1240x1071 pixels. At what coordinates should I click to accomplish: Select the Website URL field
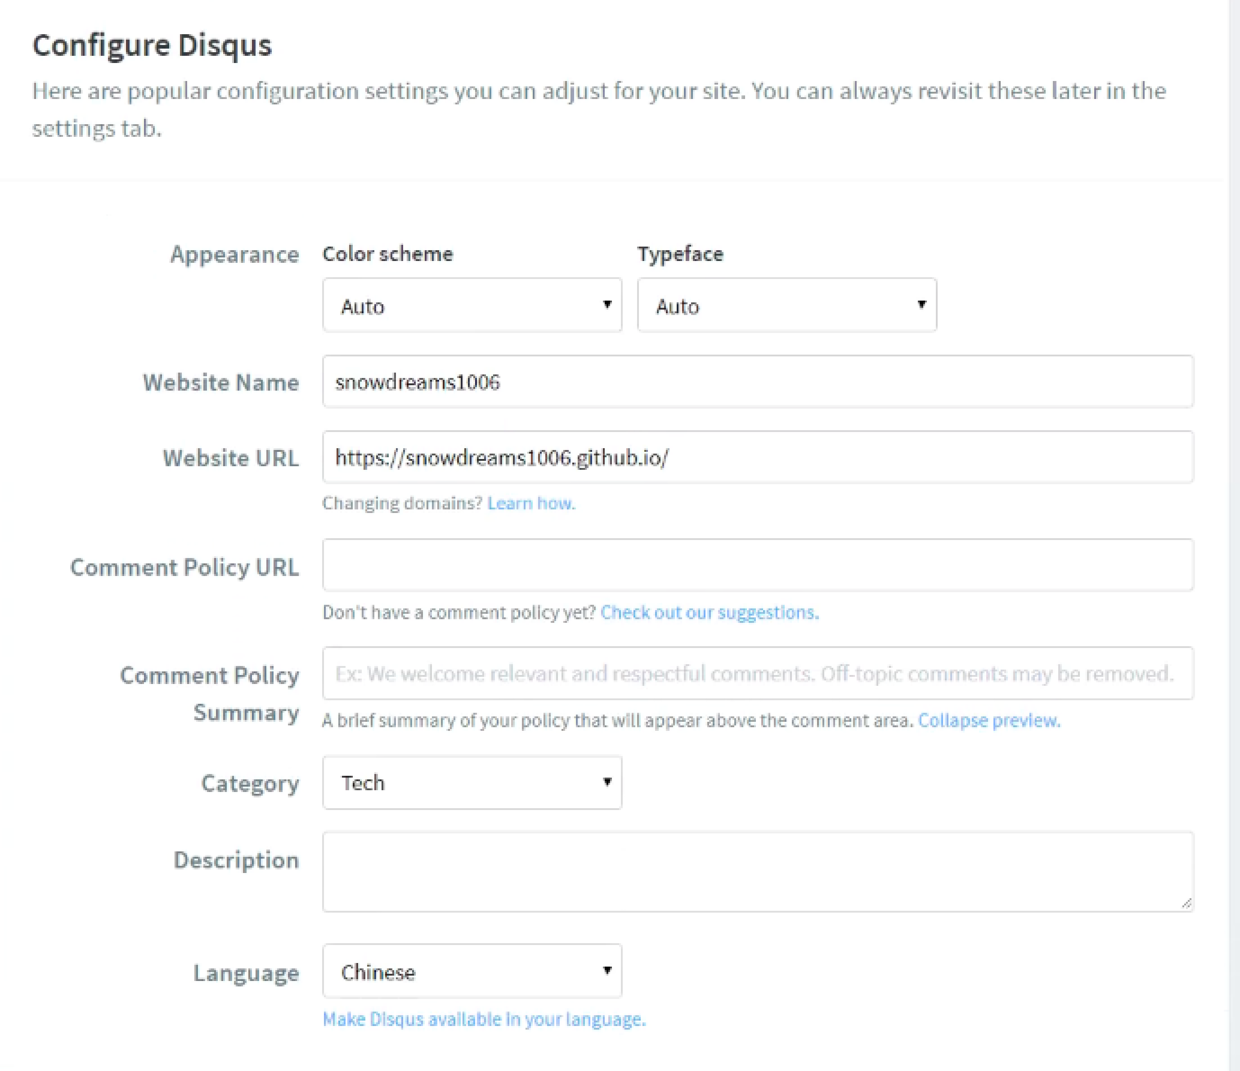coord(757,457)
